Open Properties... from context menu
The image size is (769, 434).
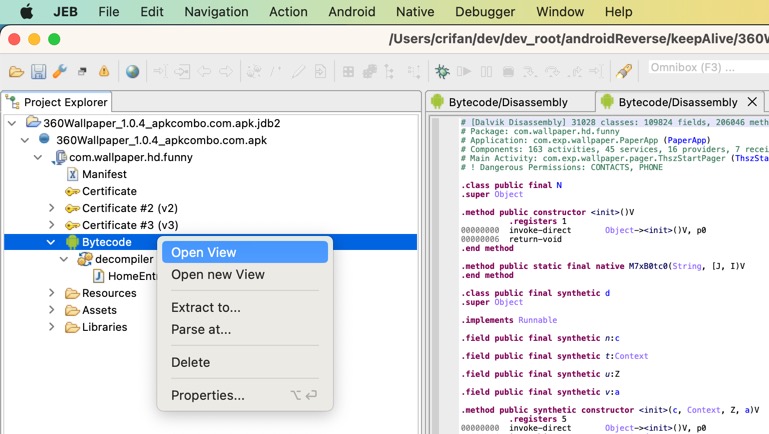[x=245, y=395]
